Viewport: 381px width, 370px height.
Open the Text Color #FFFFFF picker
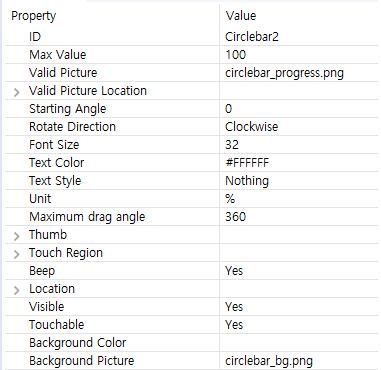299,163
